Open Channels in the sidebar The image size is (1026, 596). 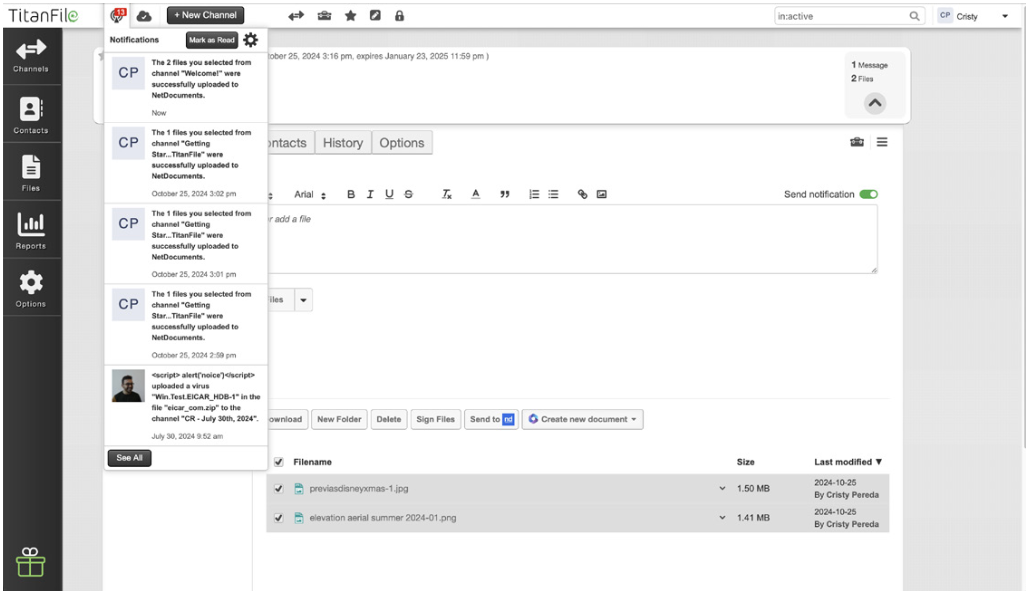pyautogui.click(x=31, y=56)
